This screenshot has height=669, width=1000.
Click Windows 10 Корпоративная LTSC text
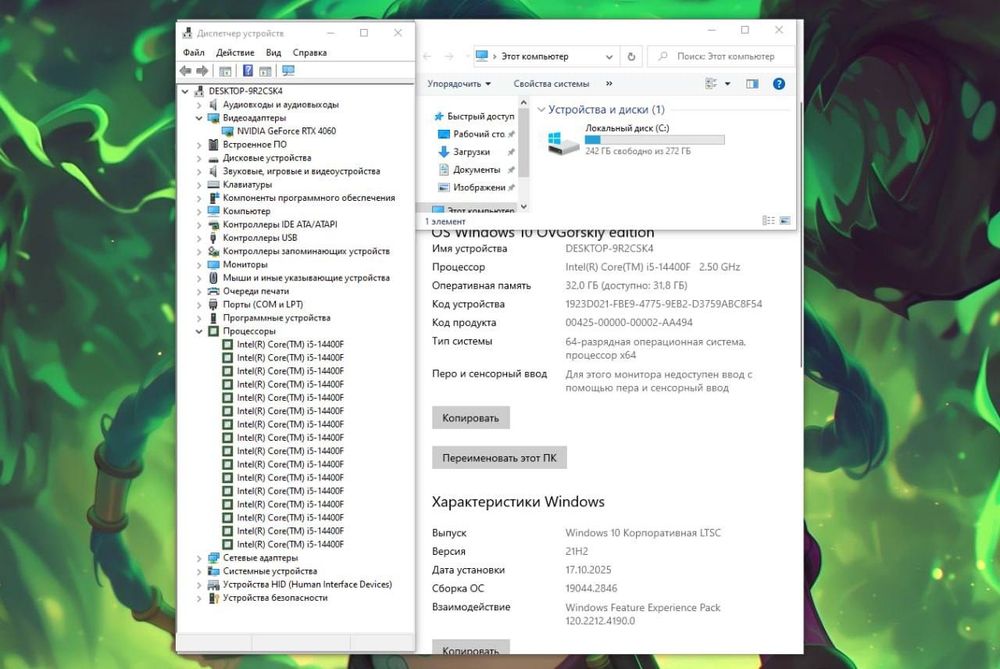(x=643, y=533)
